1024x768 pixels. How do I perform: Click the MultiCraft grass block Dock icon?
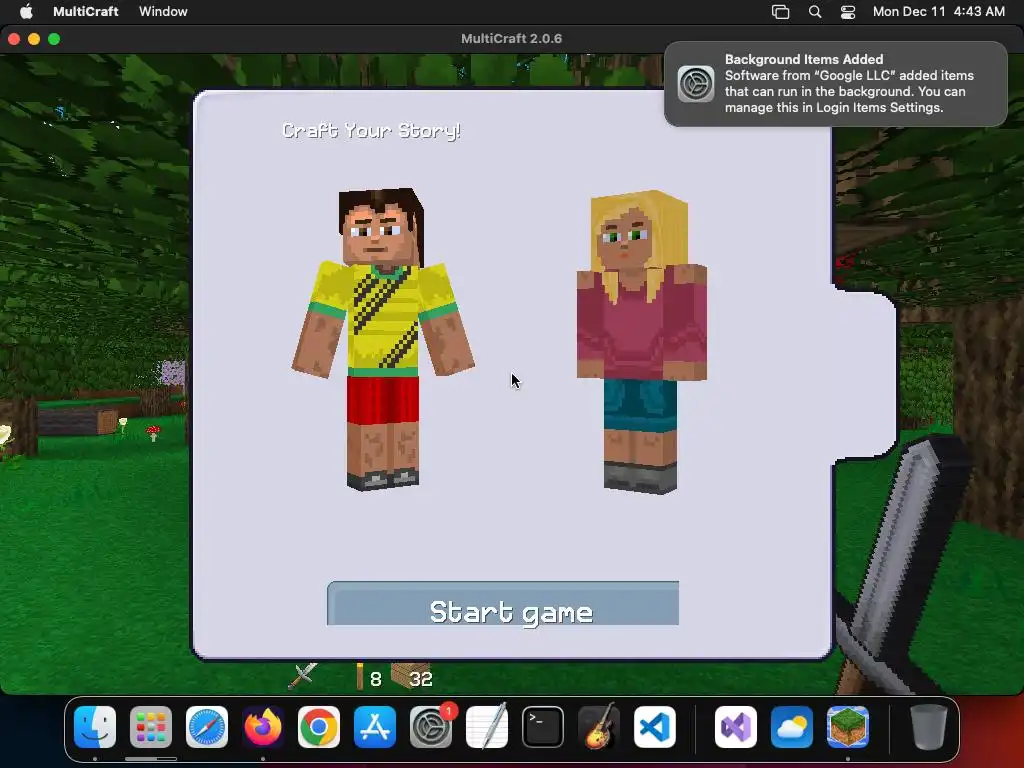coord(848,727)
